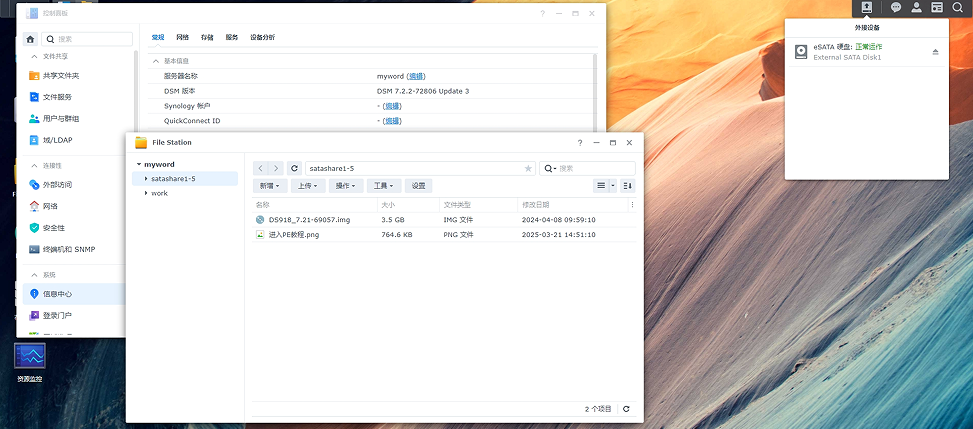This screenshot has width=973, height=429.
Task: Open File Station help question mark
Action: pyautogui.click(x=580, y=142)
